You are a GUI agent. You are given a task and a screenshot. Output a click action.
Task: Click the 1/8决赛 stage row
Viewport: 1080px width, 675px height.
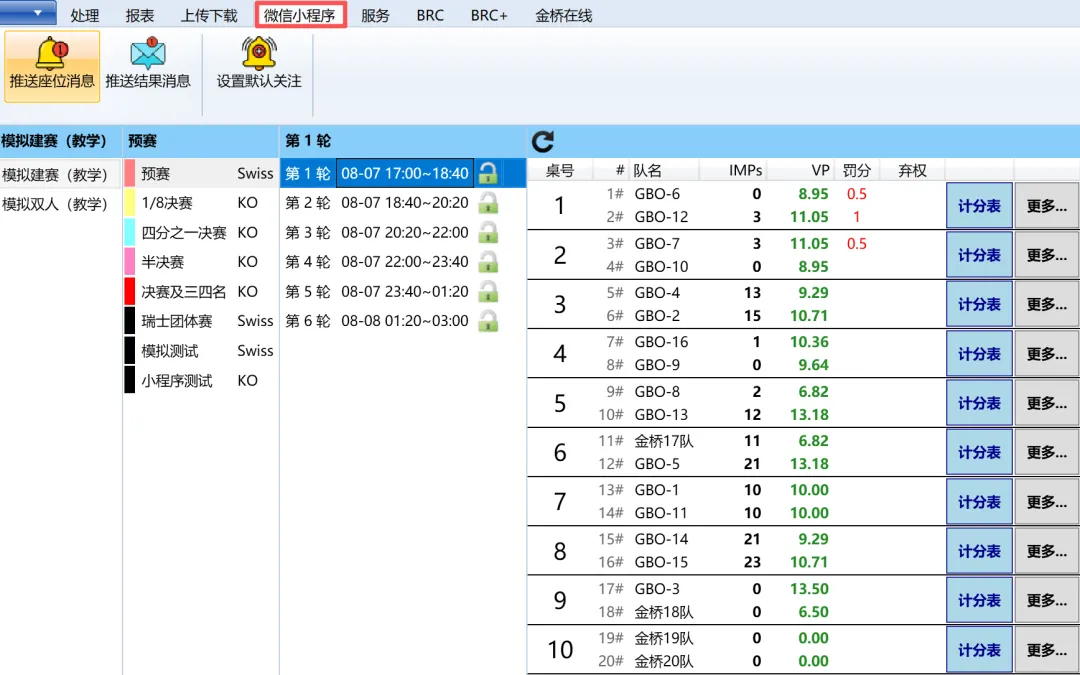tap(200, 202)
